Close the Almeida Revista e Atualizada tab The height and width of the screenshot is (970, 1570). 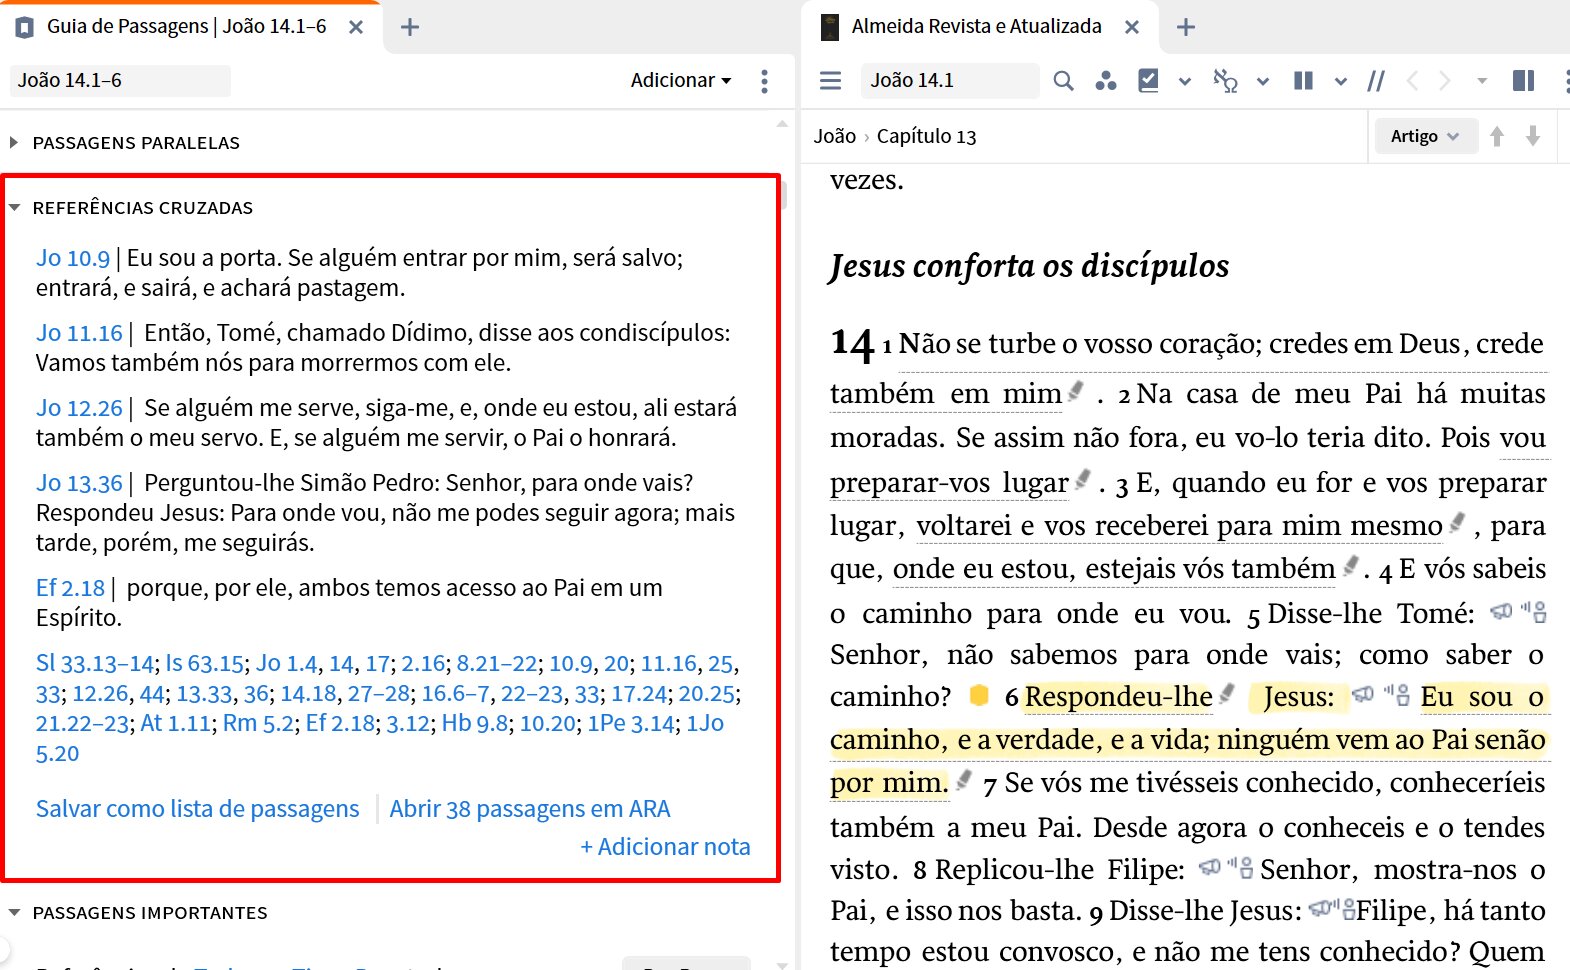pos(1132,27)
